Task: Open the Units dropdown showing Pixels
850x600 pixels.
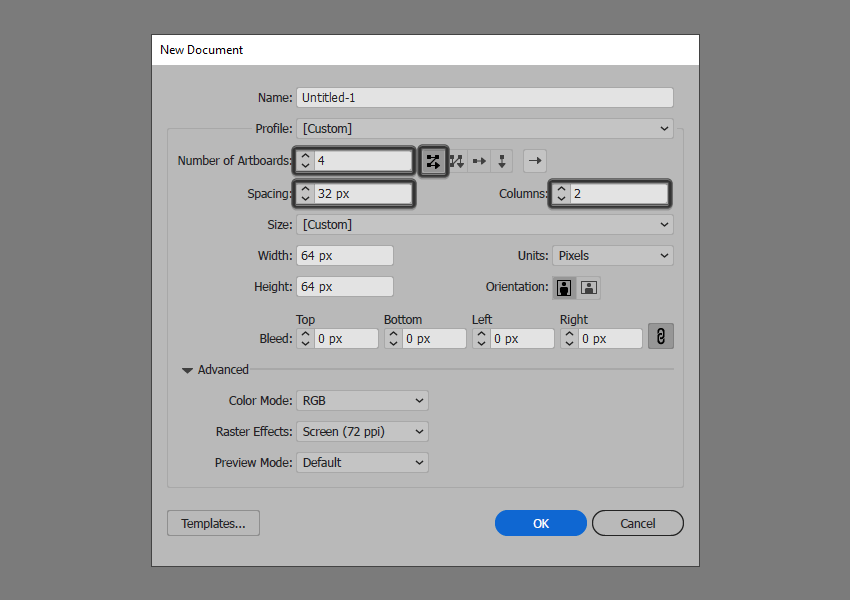Action: pyautogui.click(x=613, y=256)
